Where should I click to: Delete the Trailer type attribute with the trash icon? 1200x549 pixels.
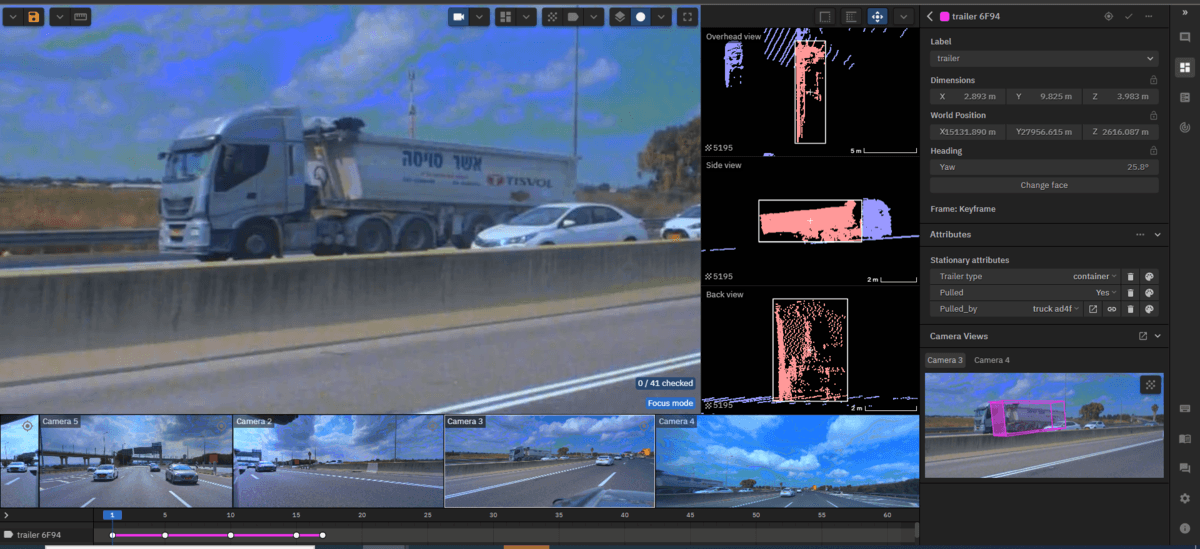coord(1130,276)
